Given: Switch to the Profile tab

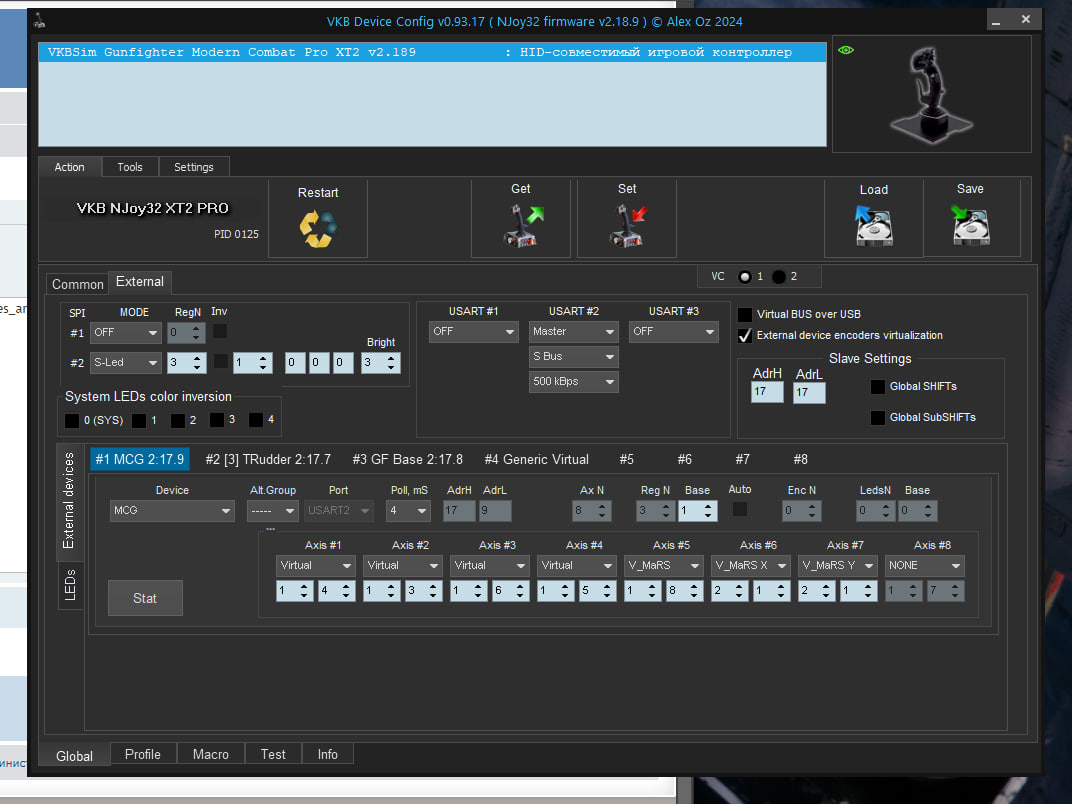Looking at the screenshot, I should coord(143,754).
